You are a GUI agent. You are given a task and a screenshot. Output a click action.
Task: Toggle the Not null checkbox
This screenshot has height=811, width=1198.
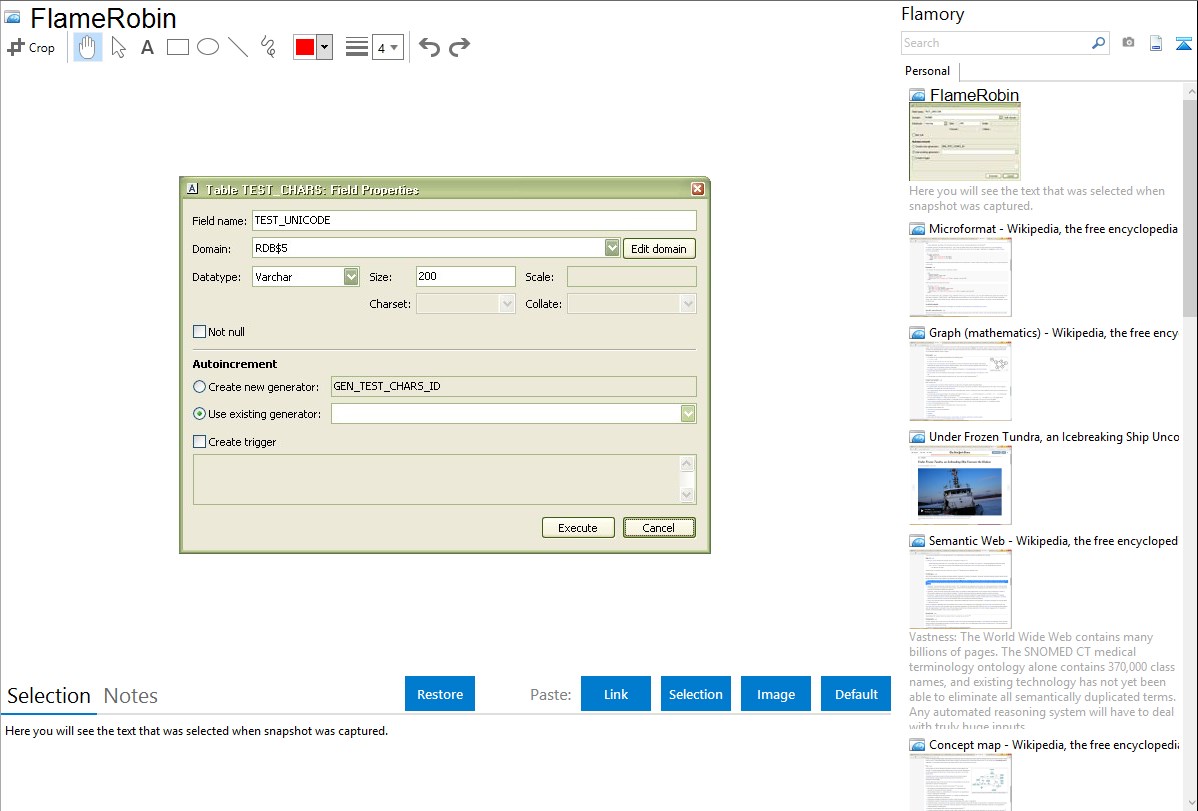[x=200, y=332]
